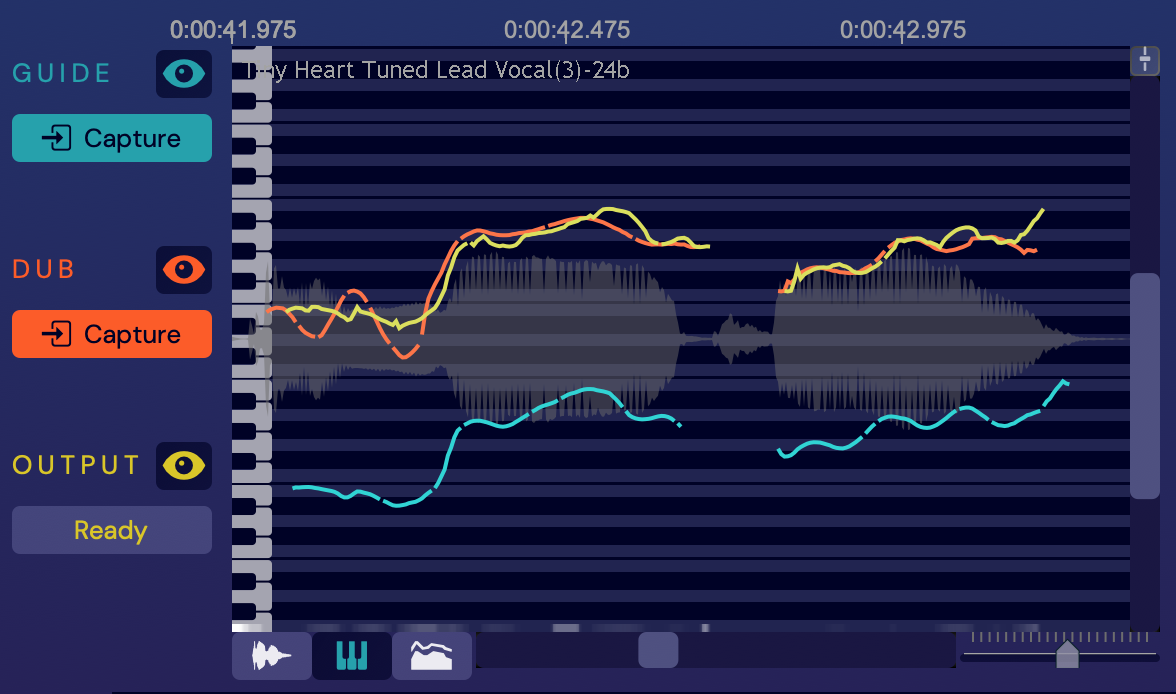Click the 0:00:41.975 timeline marker
The image size is (1176, 694).
[233, 30]
